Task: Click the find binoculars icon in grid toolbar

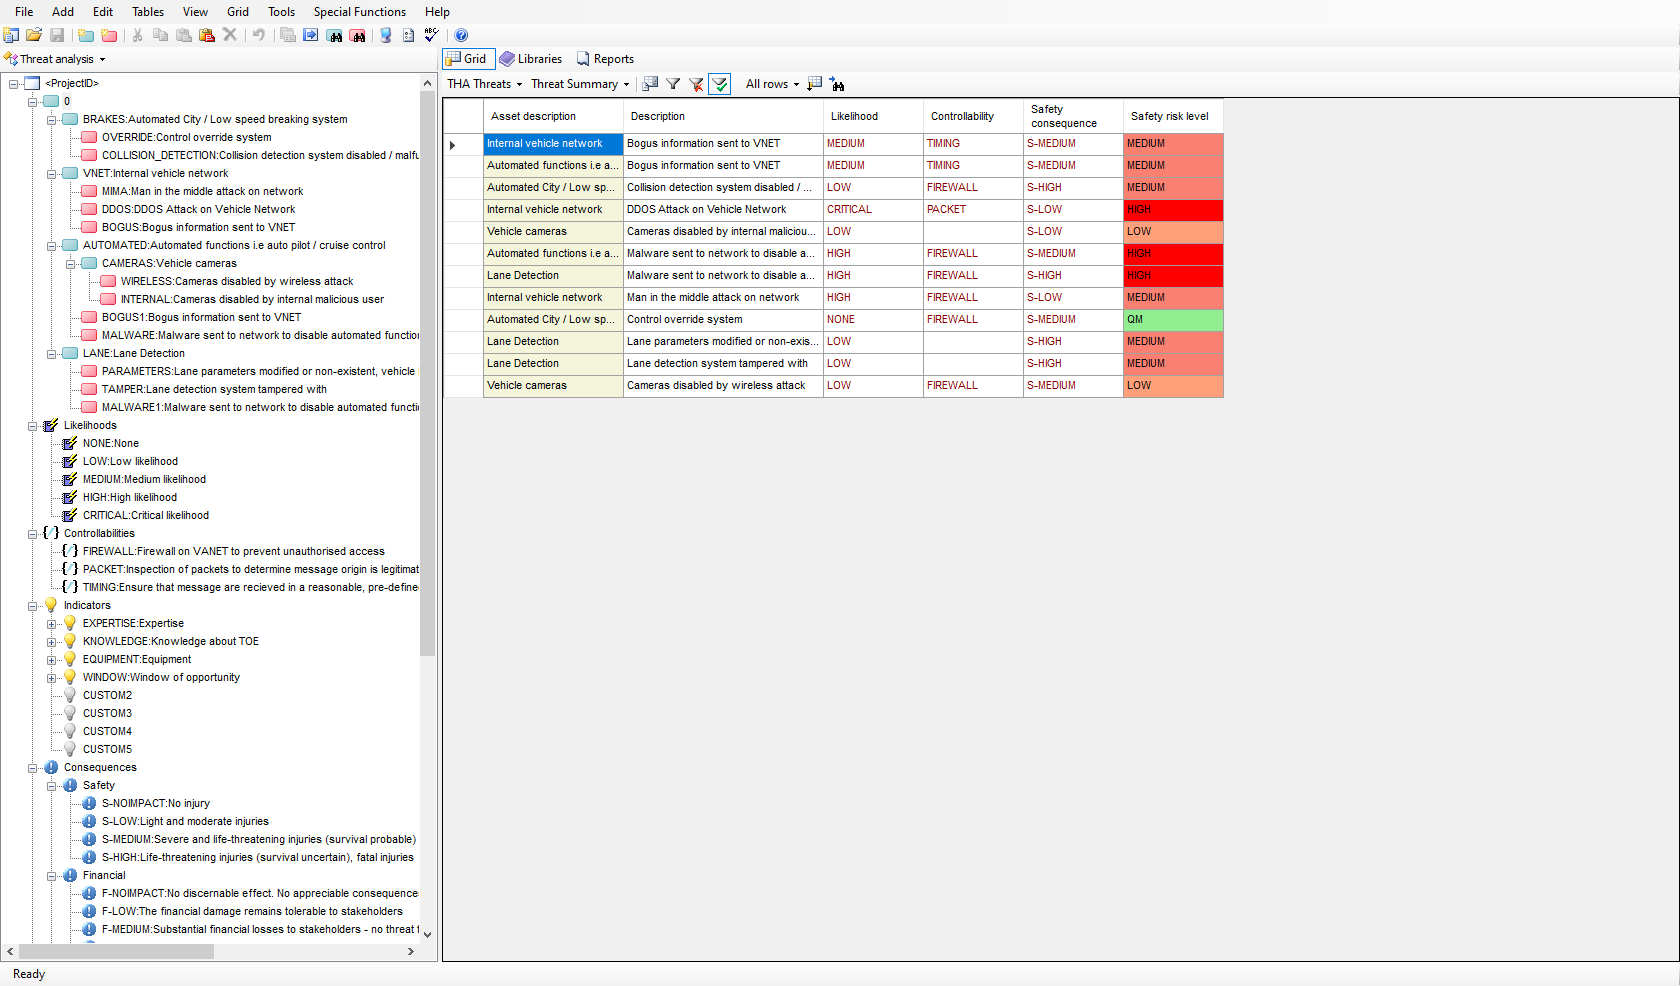Action: point(837,84)
